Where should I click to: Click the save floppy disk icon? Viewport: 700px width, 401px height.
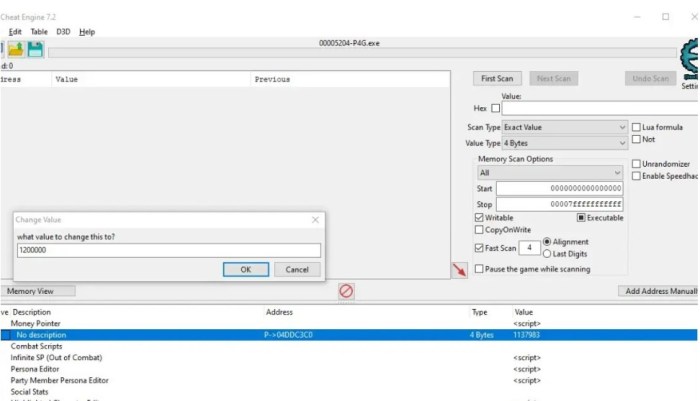[35, 49]
